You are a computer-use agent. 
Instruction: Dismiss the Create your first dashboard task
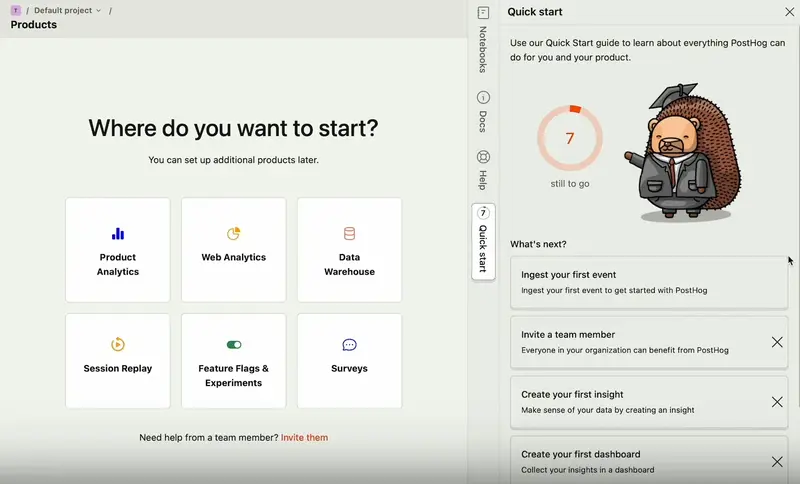(777, 462)
